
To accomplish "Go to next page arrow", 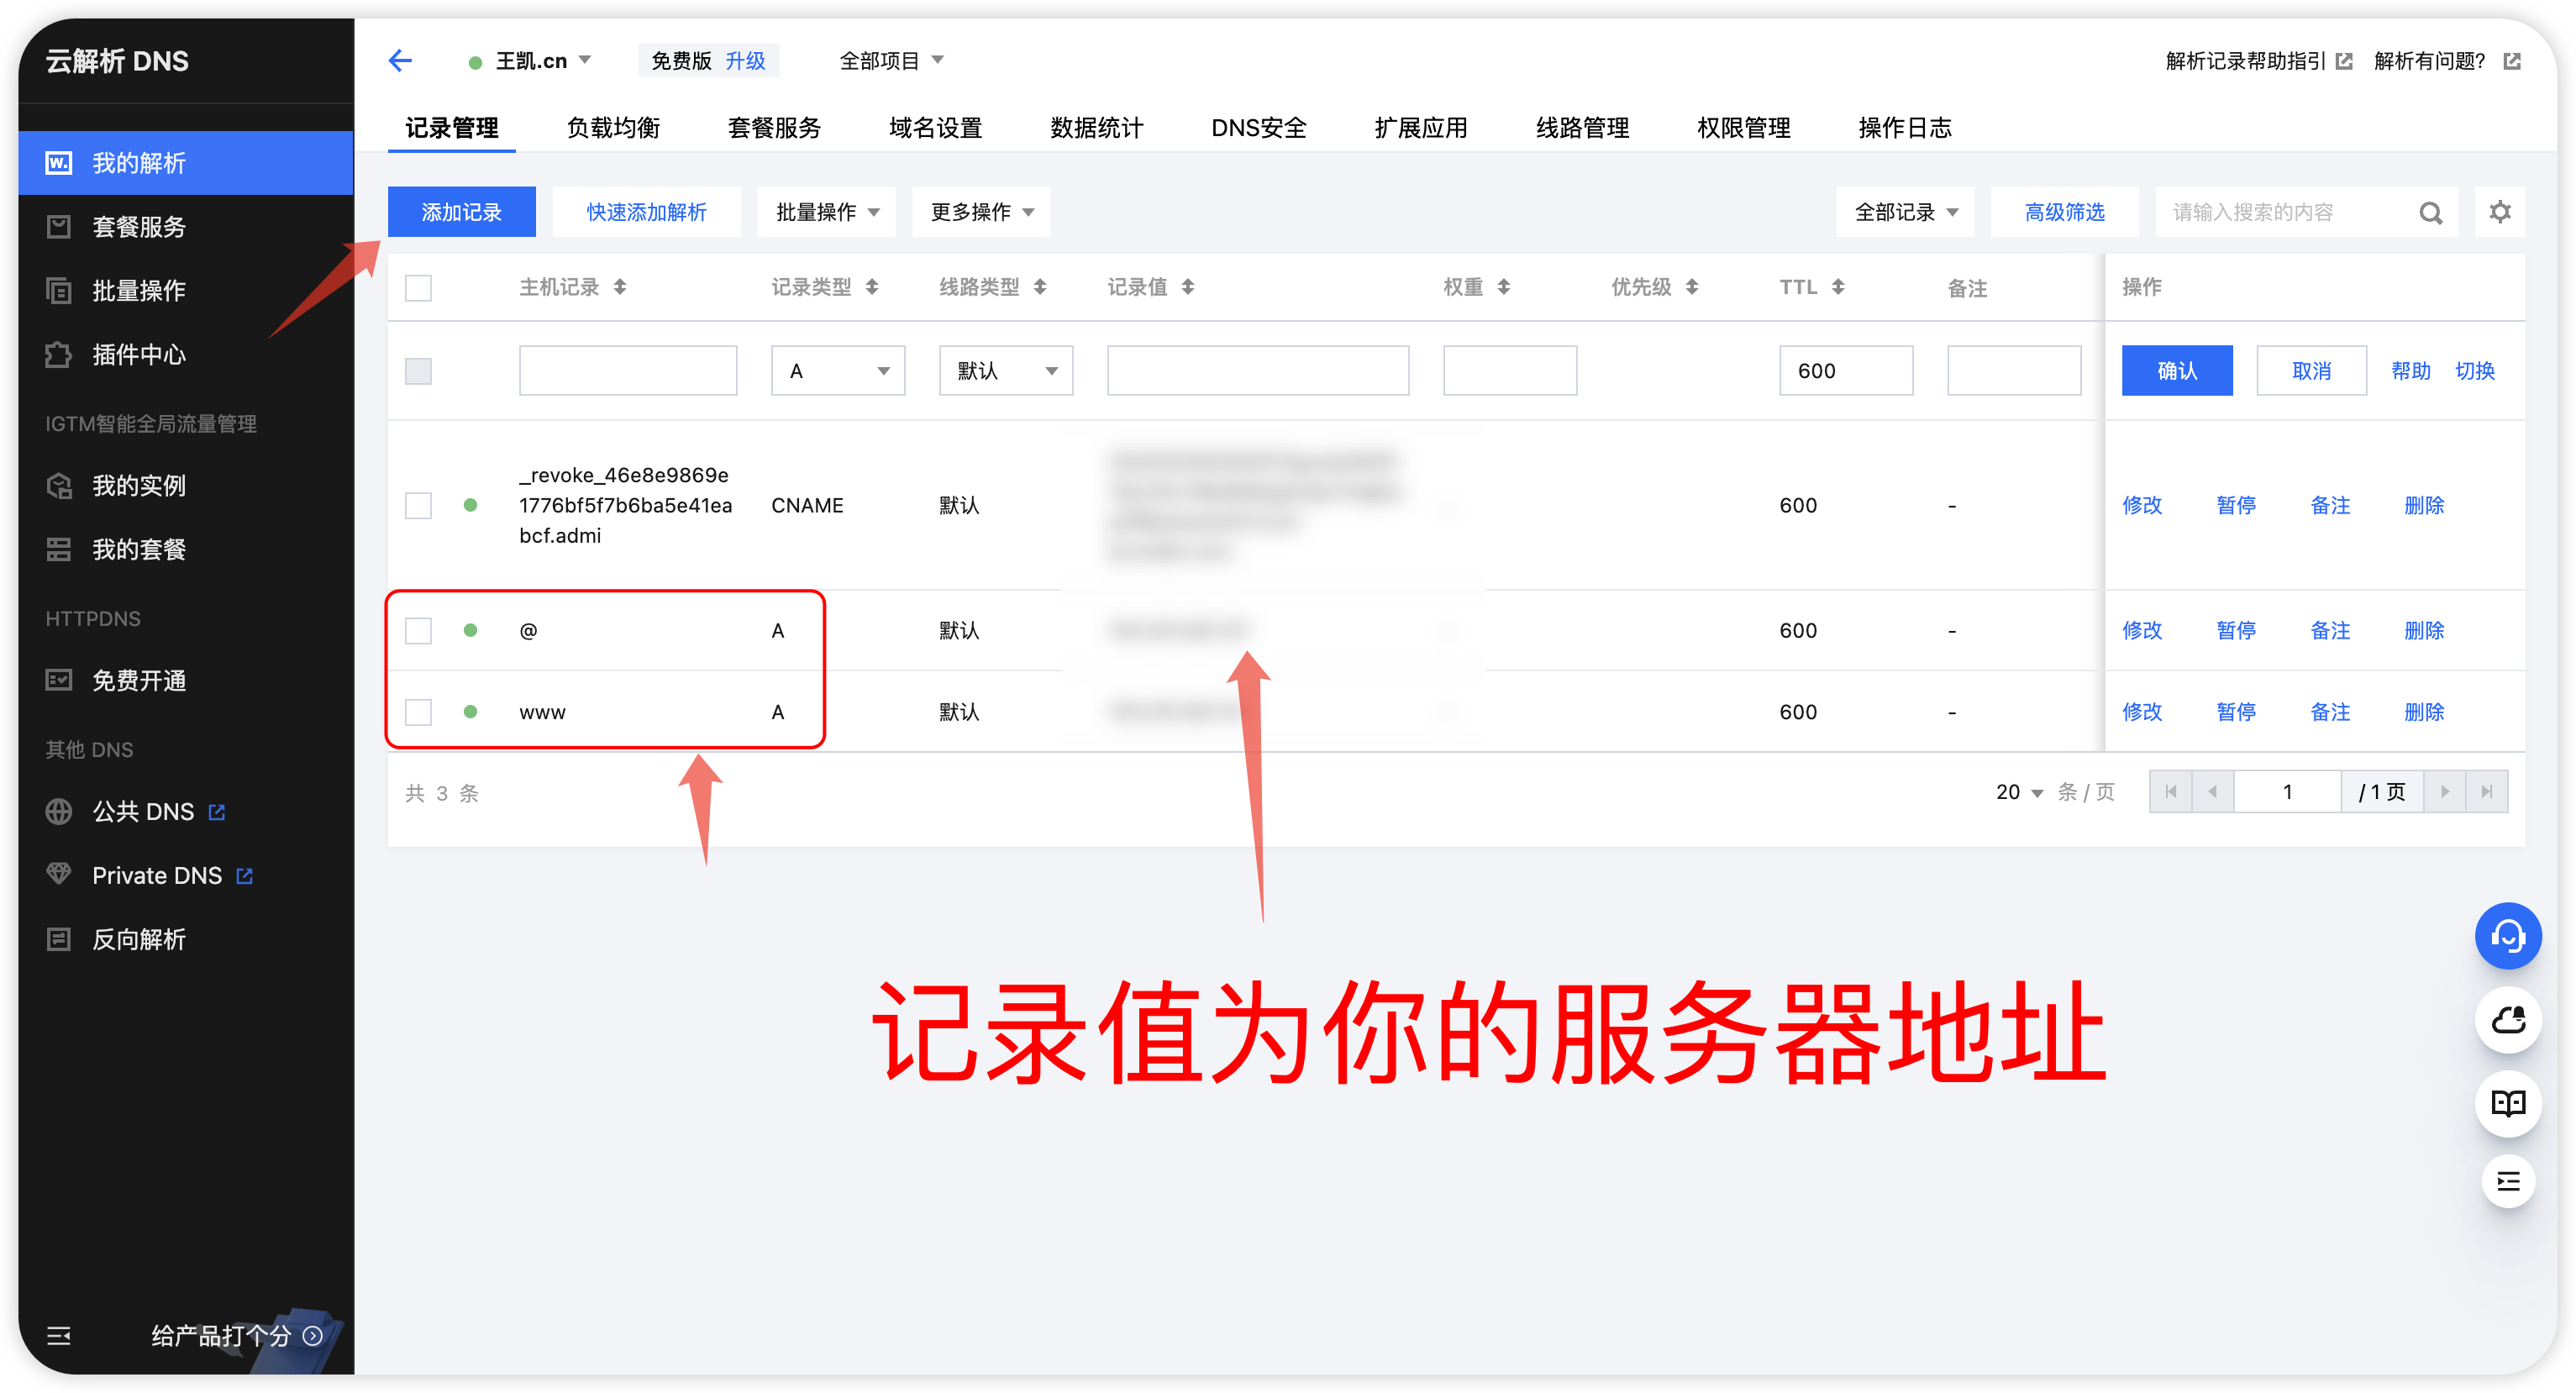I will click(2444, 792).
